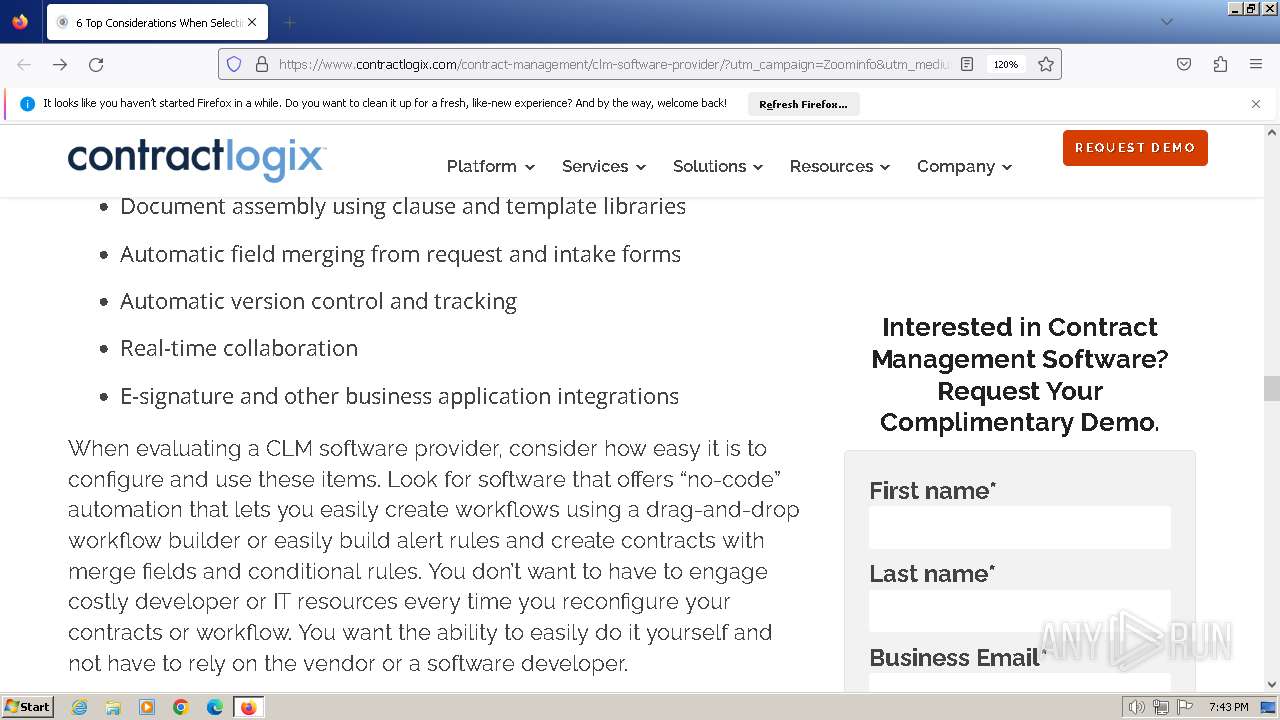
Task: Click scrollbar up arrow
Action: click(1271, 133)
